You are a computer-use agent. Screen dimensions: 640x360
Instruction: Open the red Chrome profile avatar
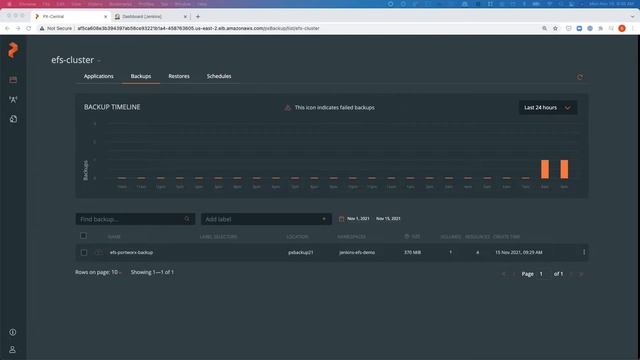click(622, 28)
